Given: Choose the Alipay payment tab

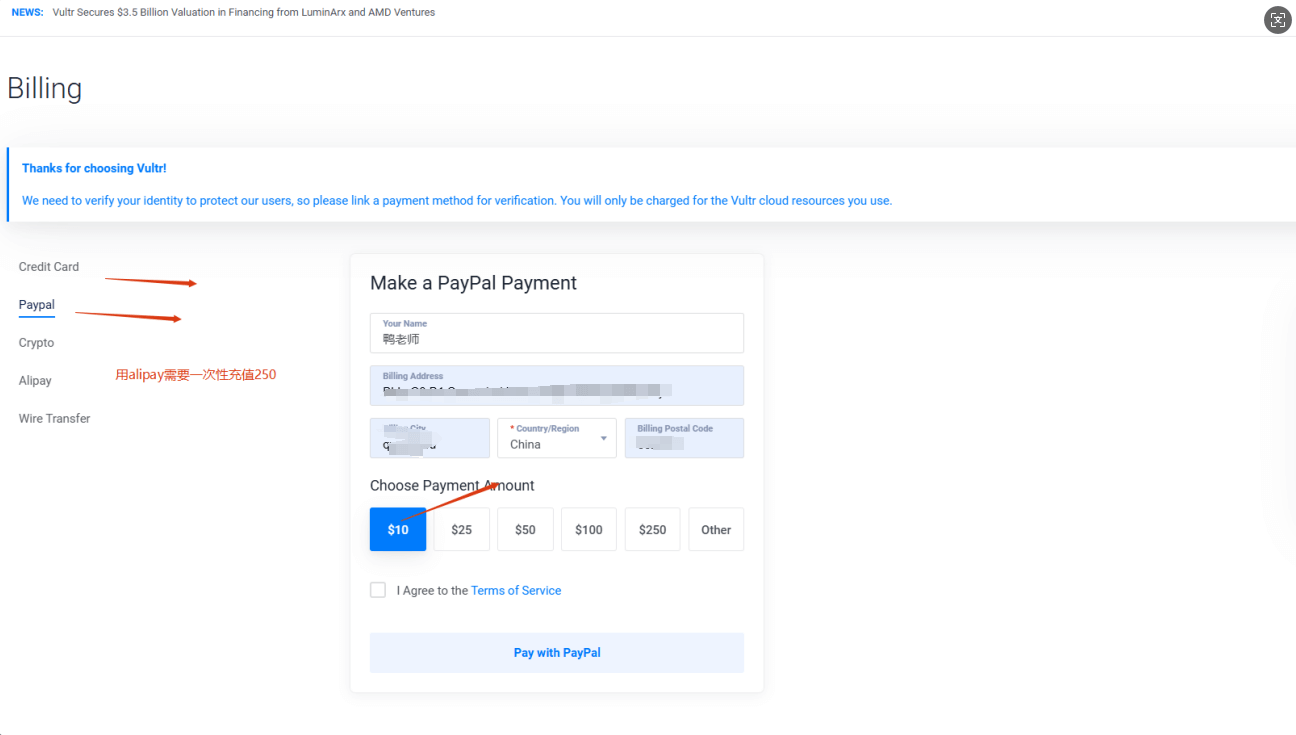Looking at the screenshot, I should [x=35, y=381].
